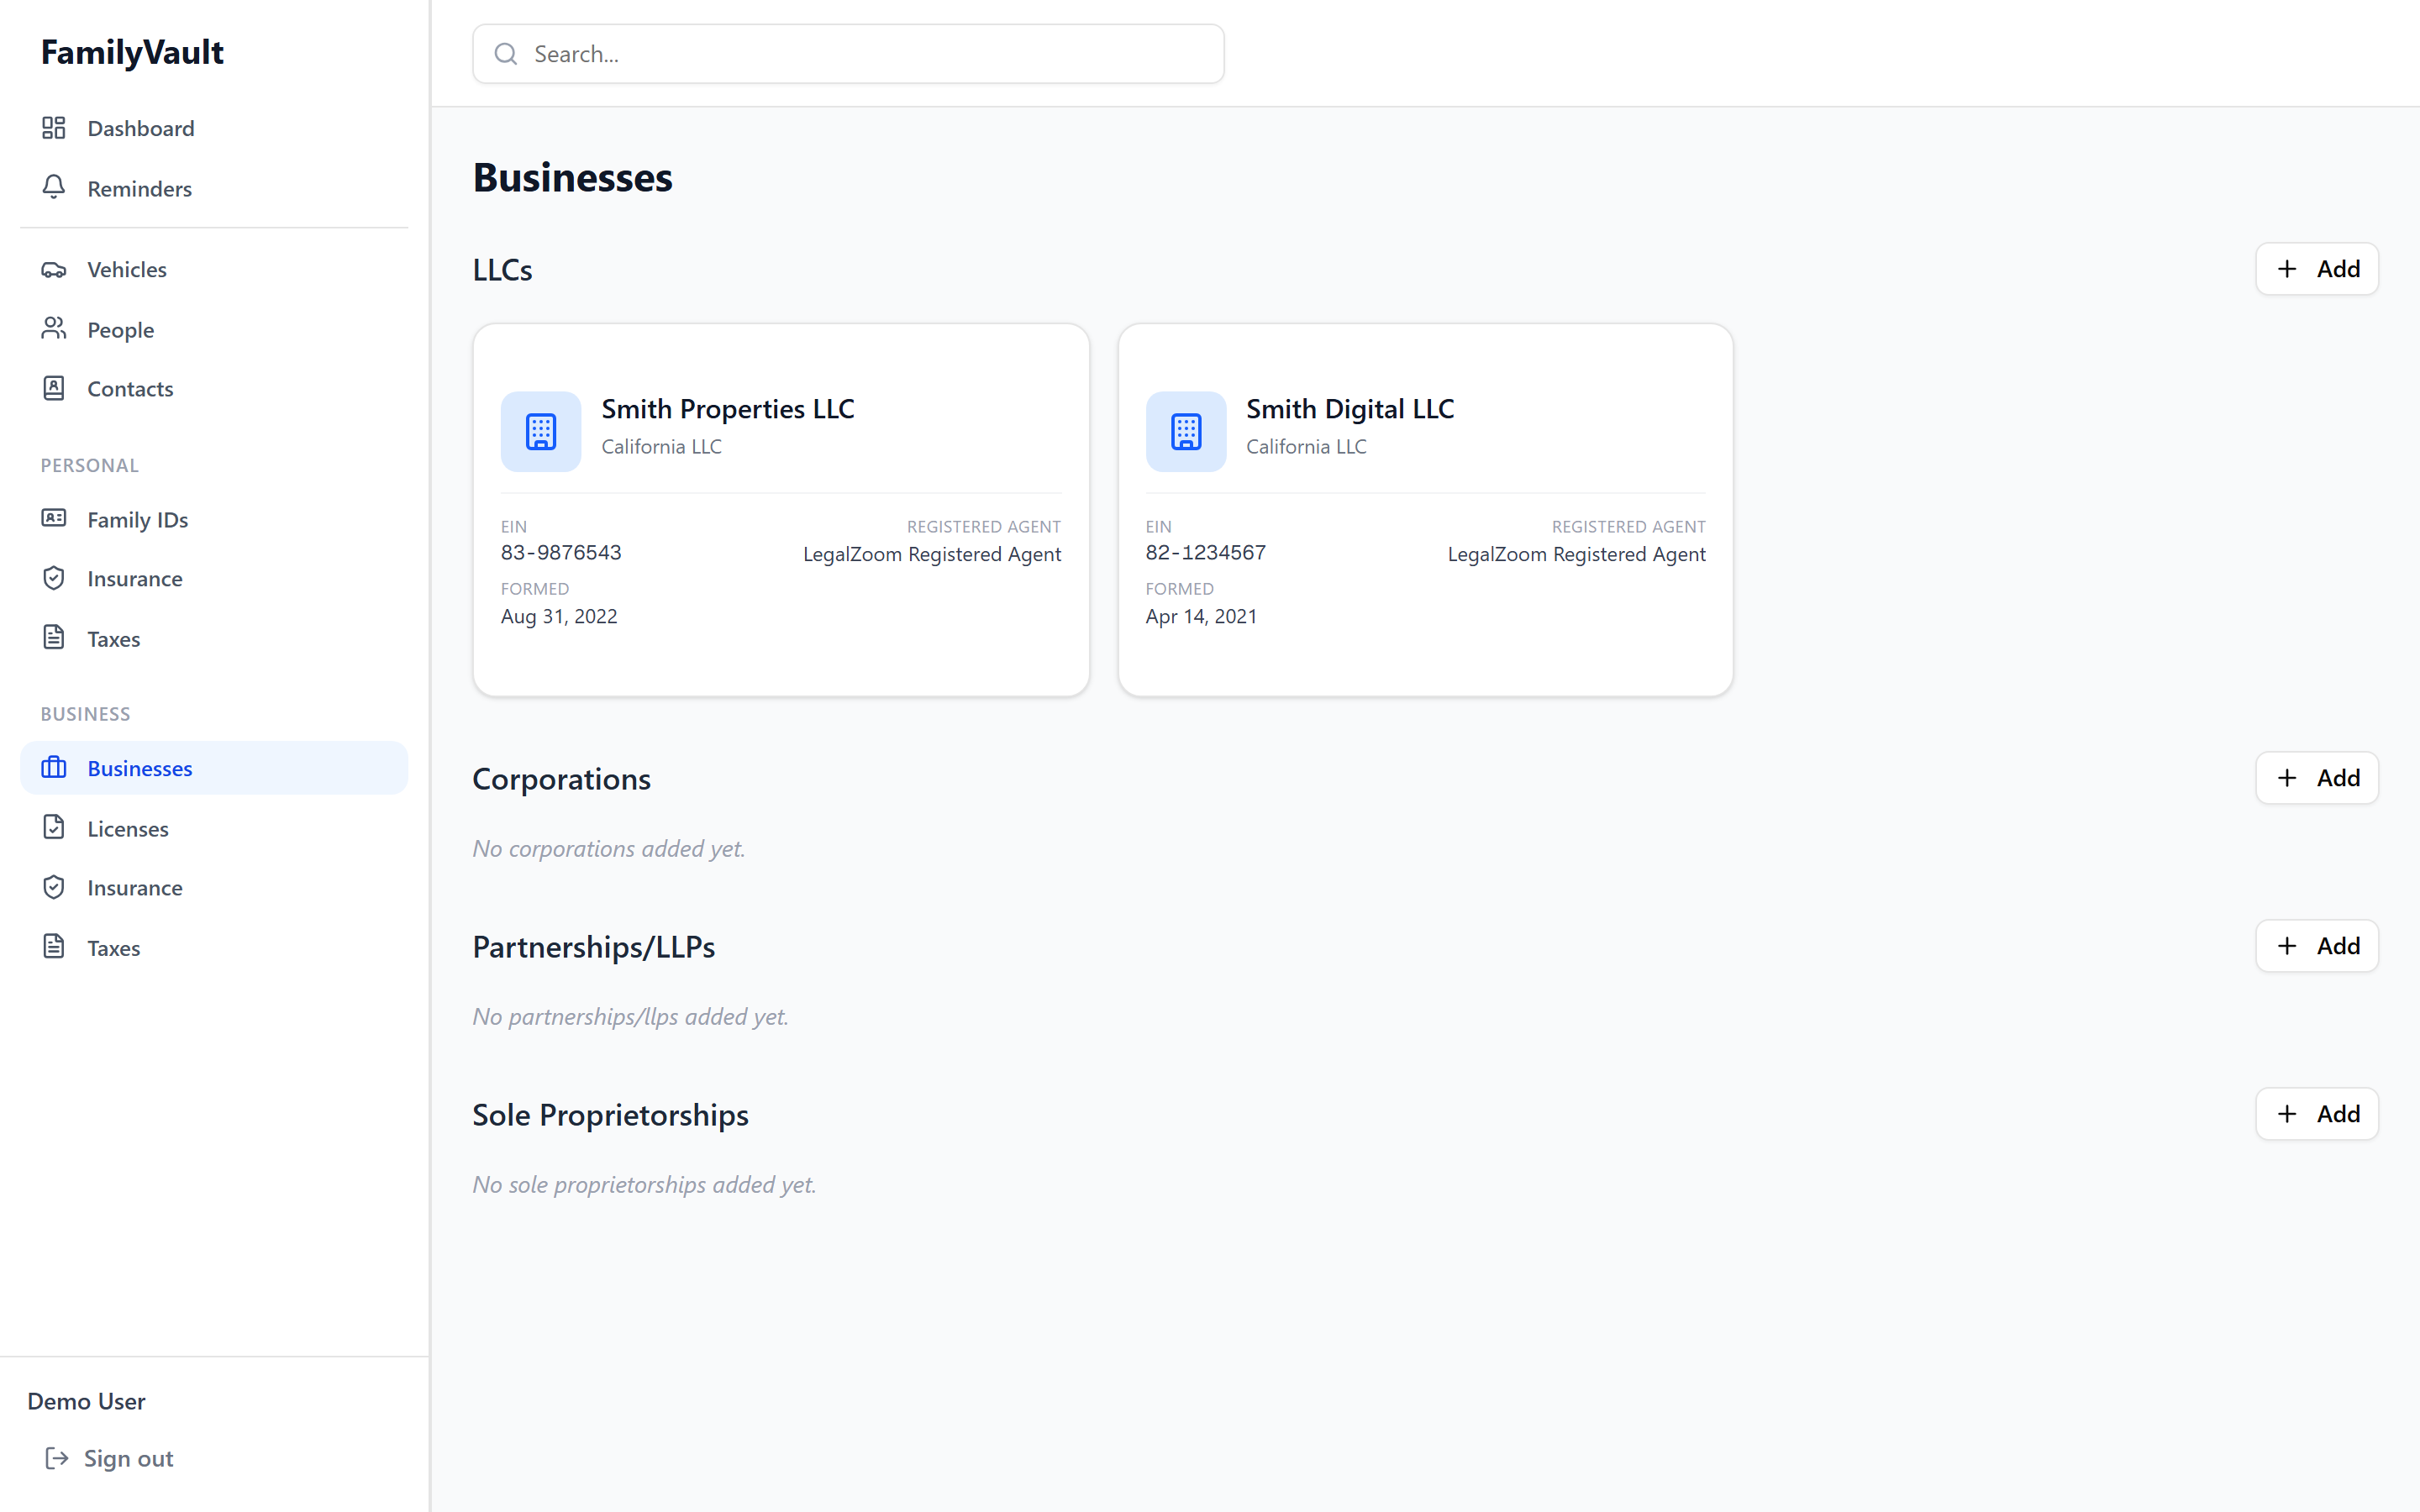Click Smith Digital LLC building icon
This screenshot has width=2420, height=1512.
click(1186, 431)
